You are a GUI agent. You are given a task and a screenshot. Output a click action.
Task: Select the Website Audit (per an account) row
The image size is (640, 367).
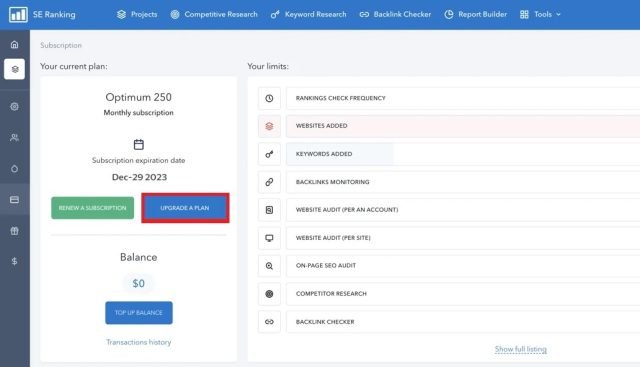pos(463,210)
